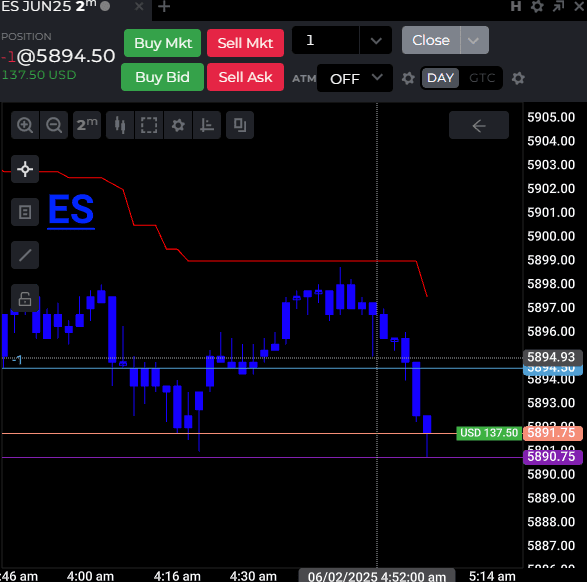The image size is (587, 582).
Task: Select DAY time-in-force
Action: coord(440,78)
